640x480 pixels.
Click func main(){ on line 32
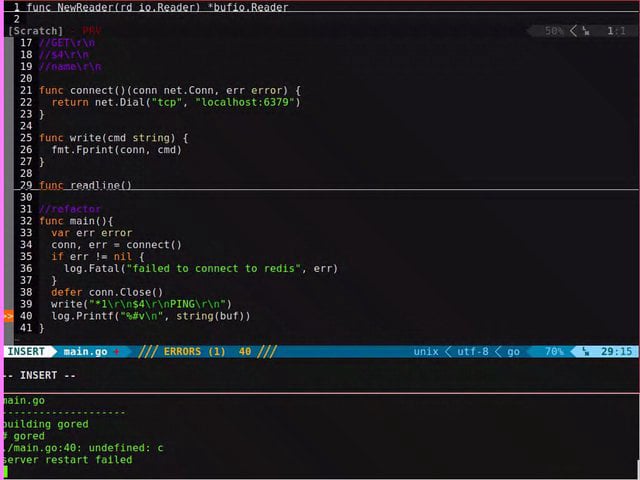[76, 221]
